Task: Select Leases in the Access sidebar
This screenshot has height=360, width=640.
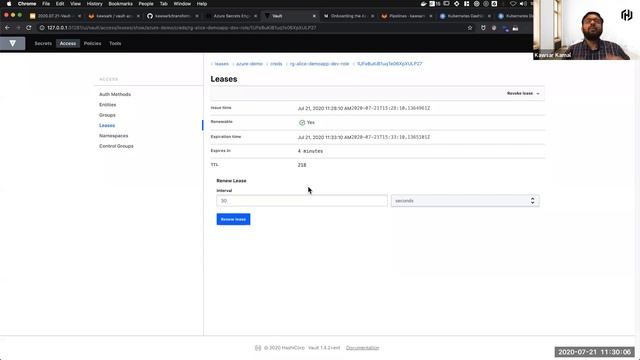Action: pyautogui.click(x=107, y=125)
